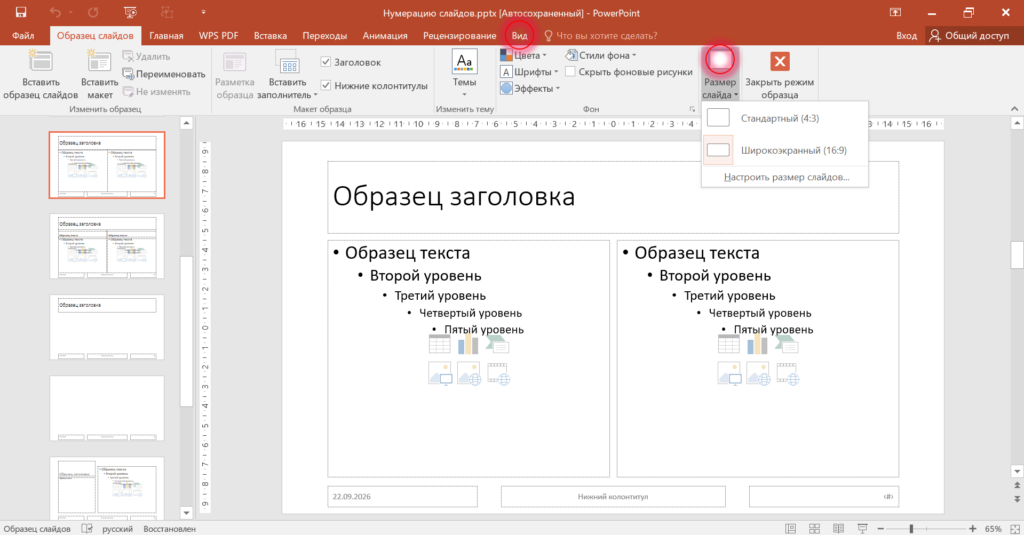1024x535 pixels.
Task: Click the thumbnail pane scroll-down arrow
Action: (x=186, y=513)
